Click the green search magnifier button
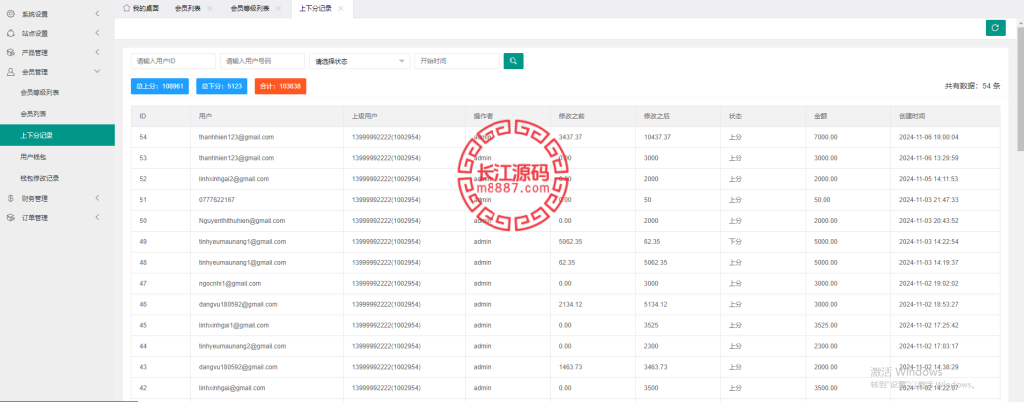 513,61
